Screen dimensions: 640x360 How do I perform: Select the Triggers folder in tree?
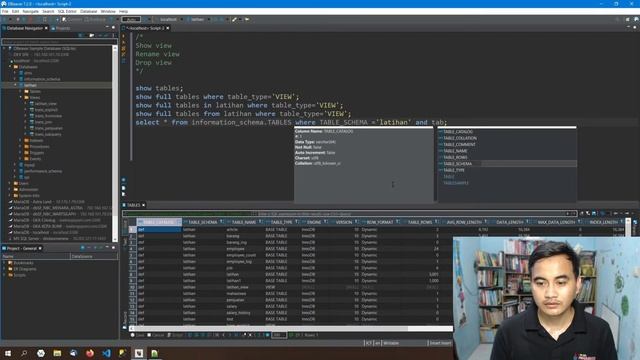pyautogui.click(x=37, y=153)
